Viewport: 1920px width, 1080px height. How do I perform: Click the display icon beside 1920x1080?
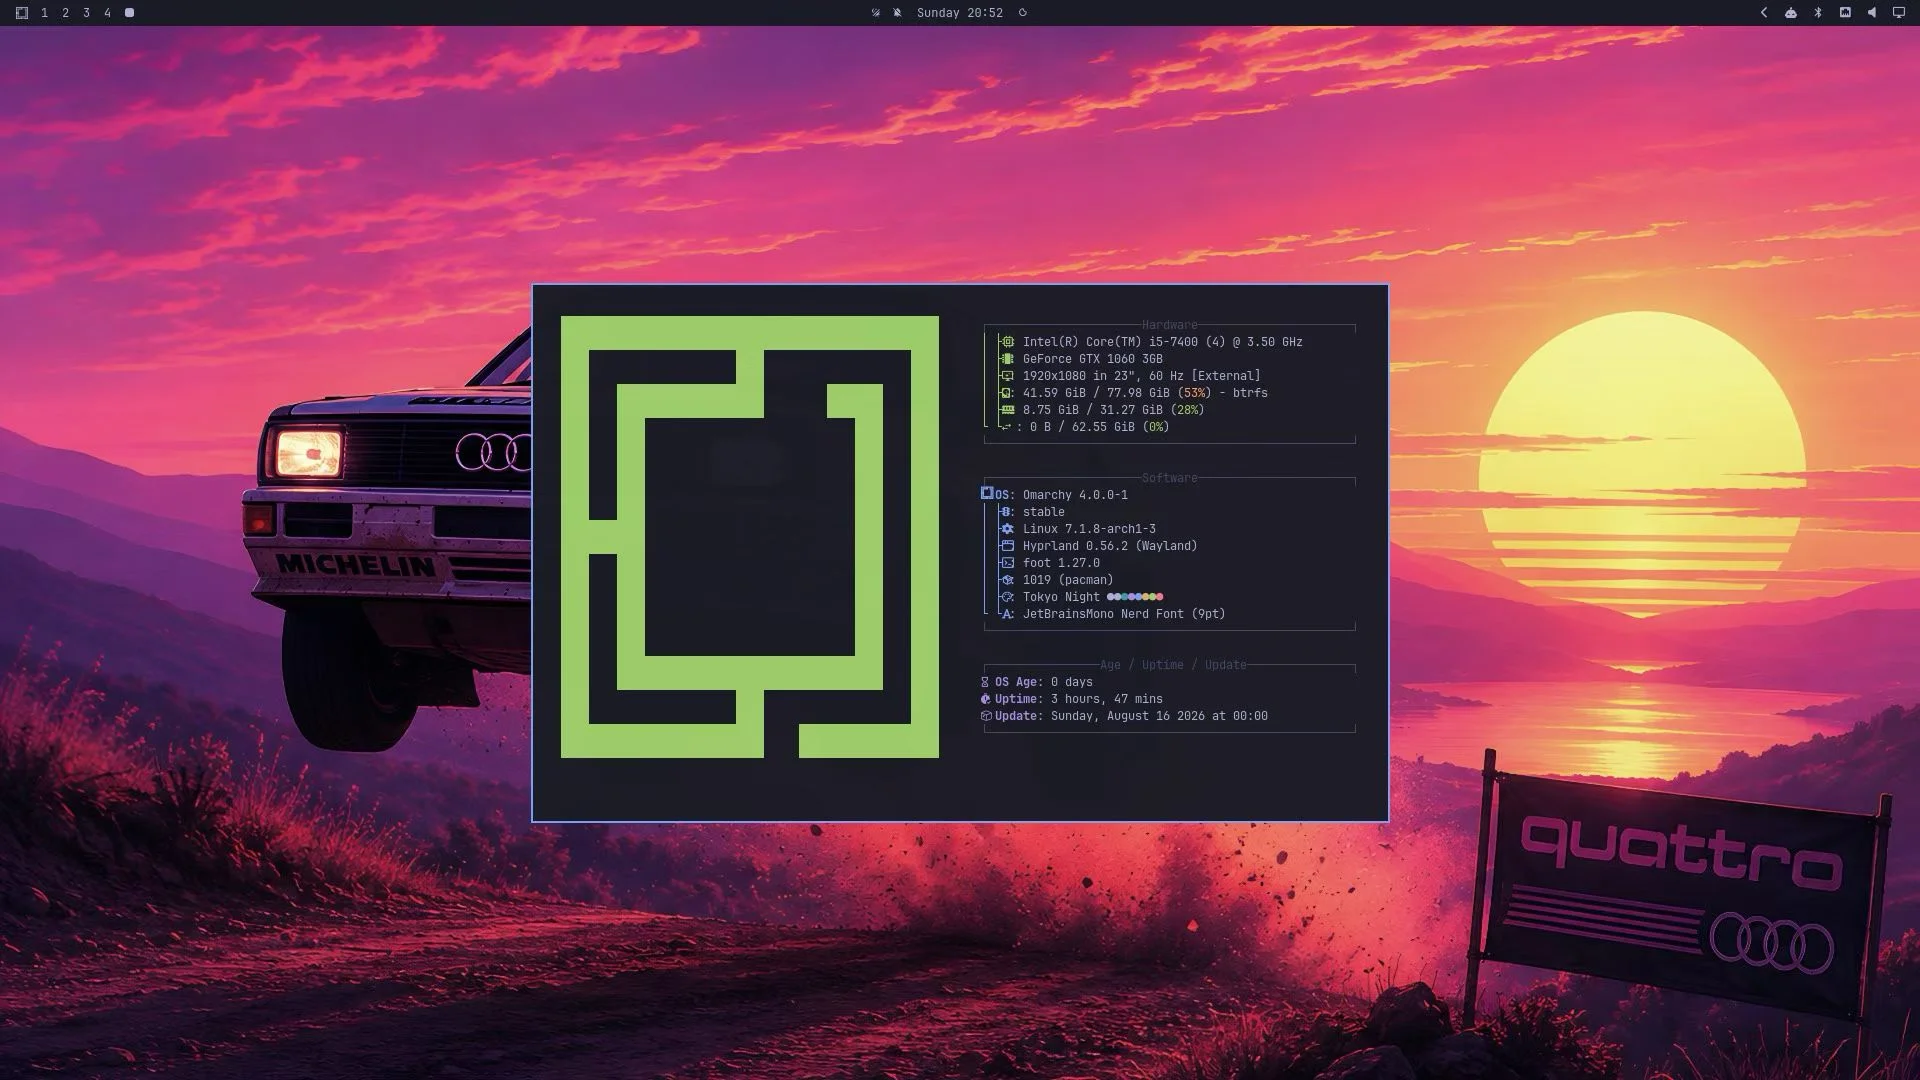pyautogui.click(x=1008, y=376)
